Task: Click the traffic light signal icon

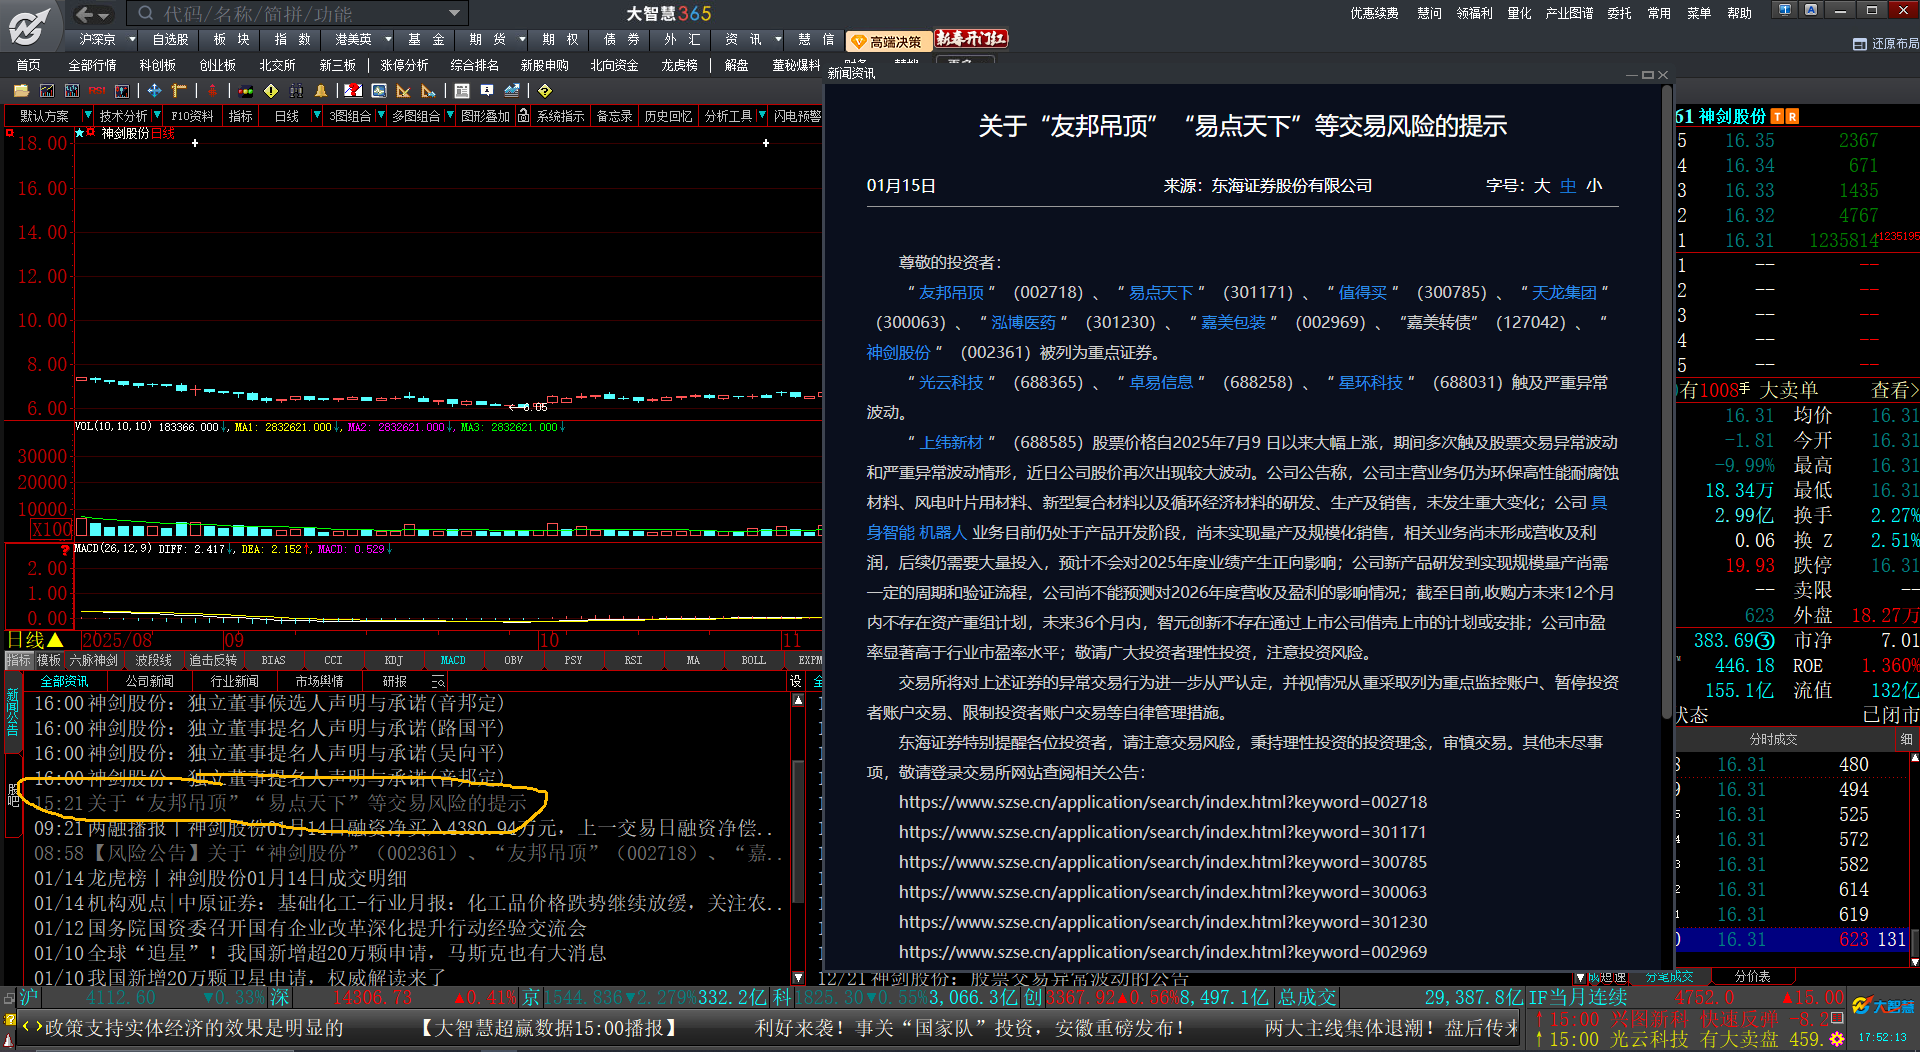Action: pos(245,91)
